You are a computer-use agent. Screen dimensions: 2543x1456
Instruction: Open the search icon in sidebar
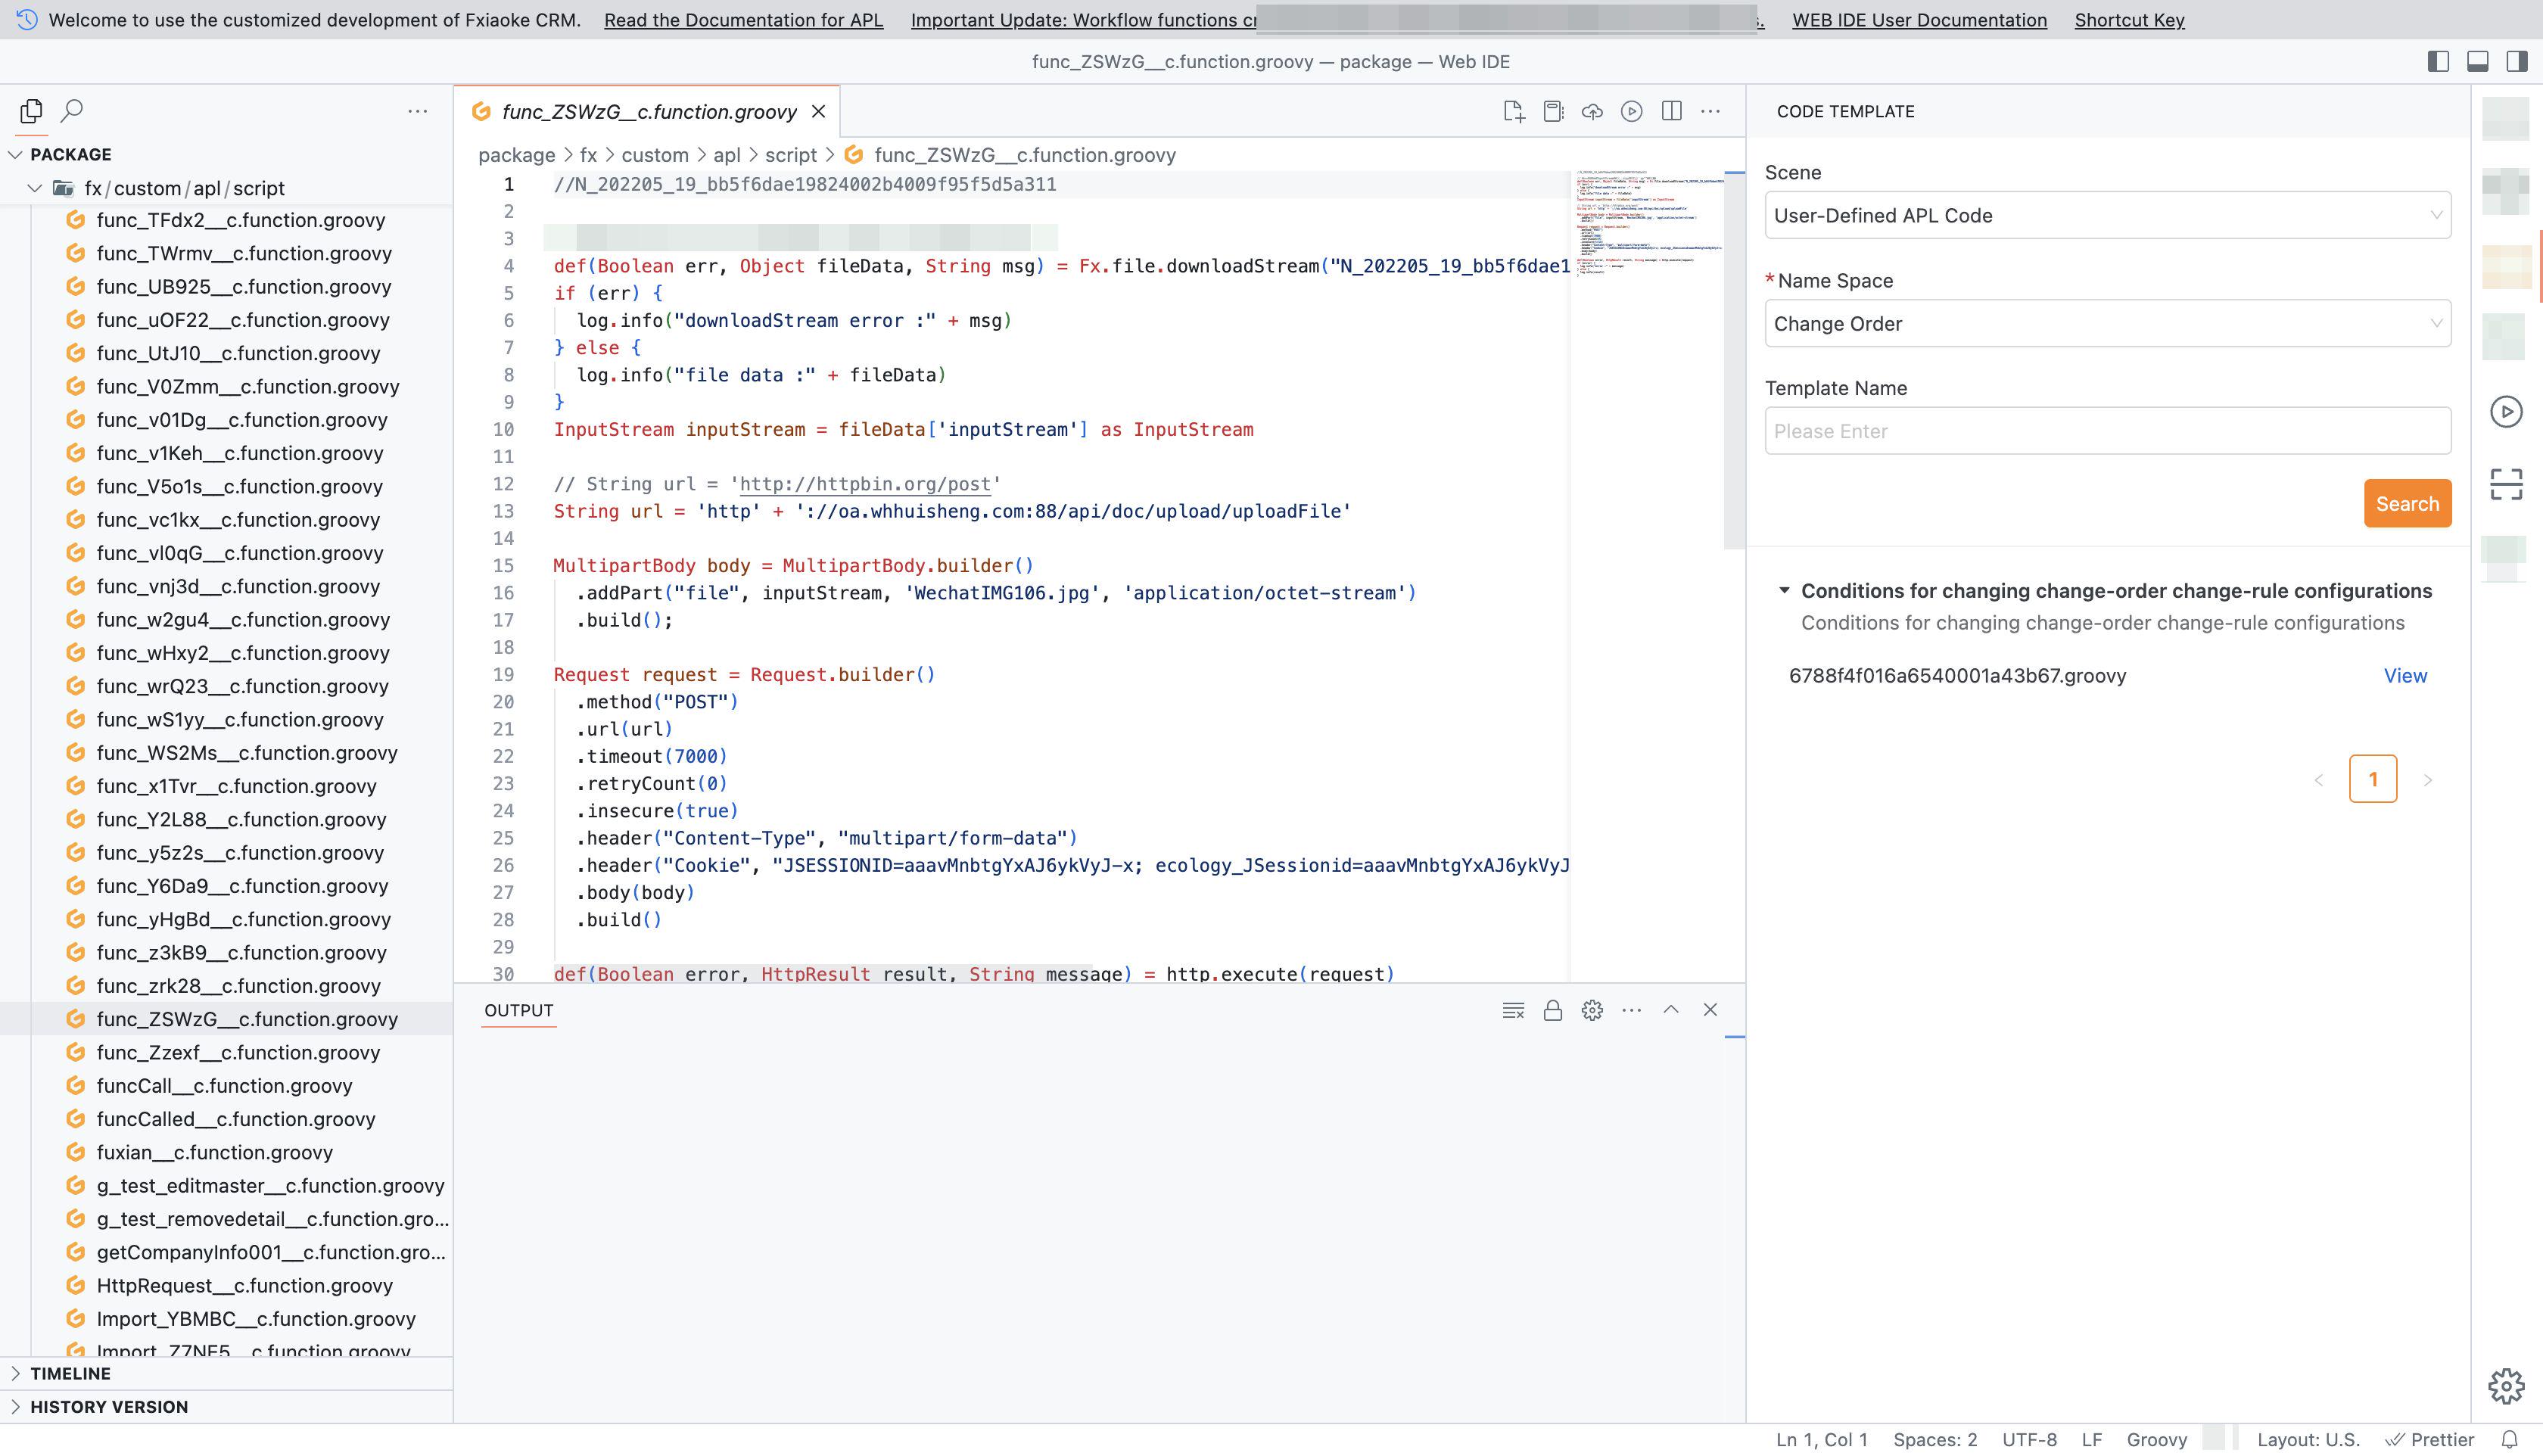71,111
